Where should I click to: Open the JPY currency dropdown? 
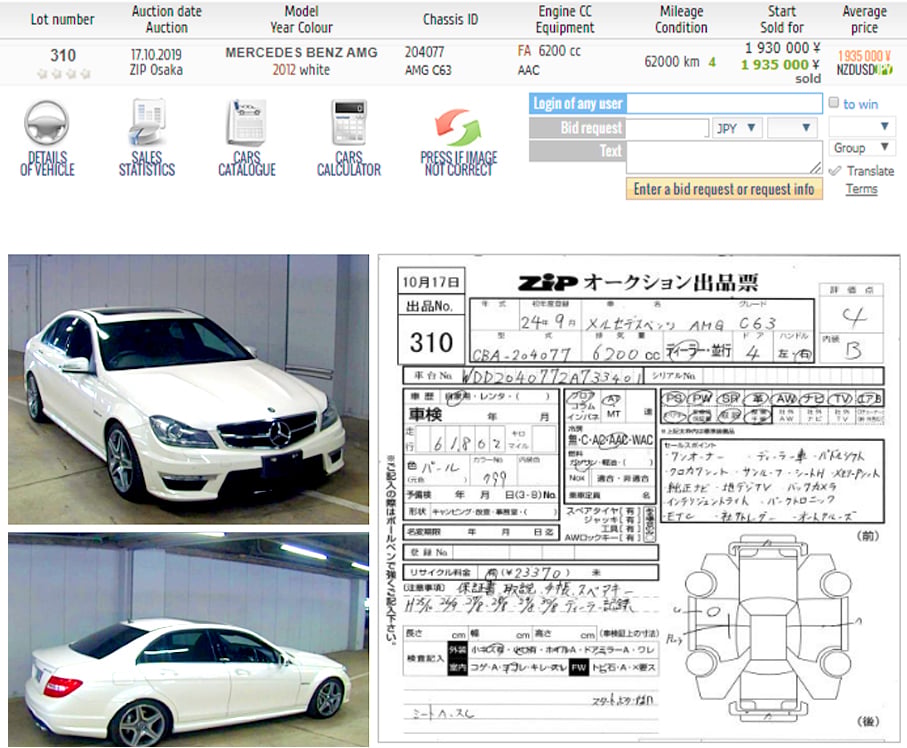tap(737, 128)
